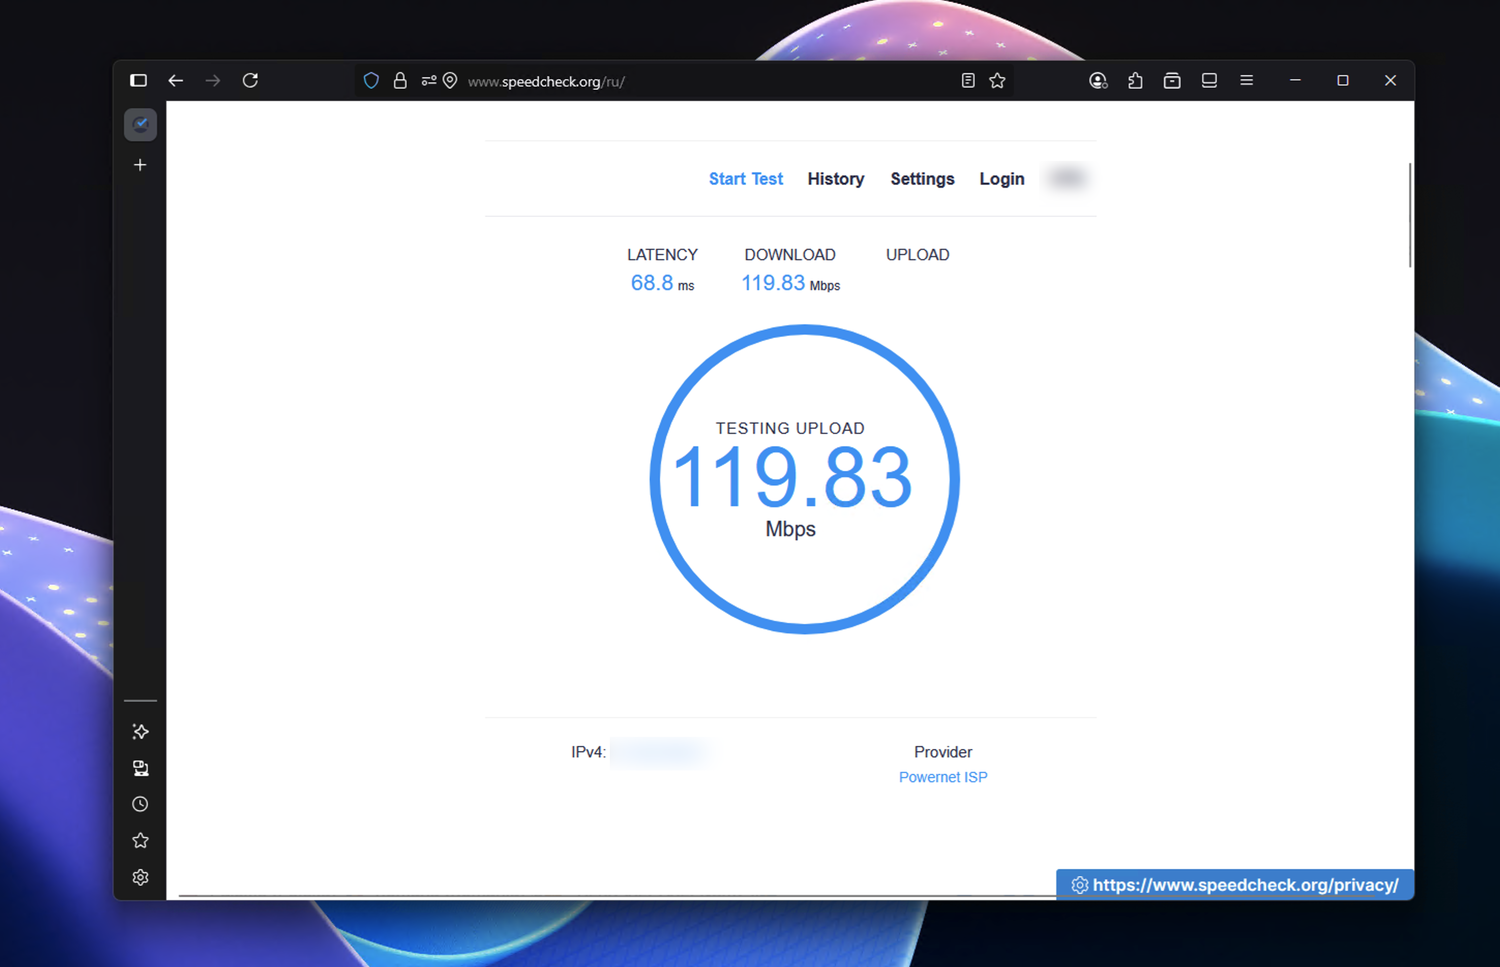Click the toolbar icon left of the hamburger menu
This screenshot has width=1500, height=967.
1209,81
